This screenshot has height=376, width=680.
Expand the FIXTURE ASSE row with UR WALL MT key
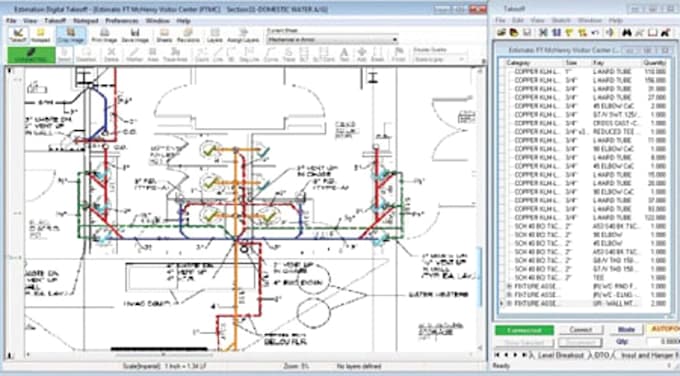pyautogui.click(x=510, y=304)
